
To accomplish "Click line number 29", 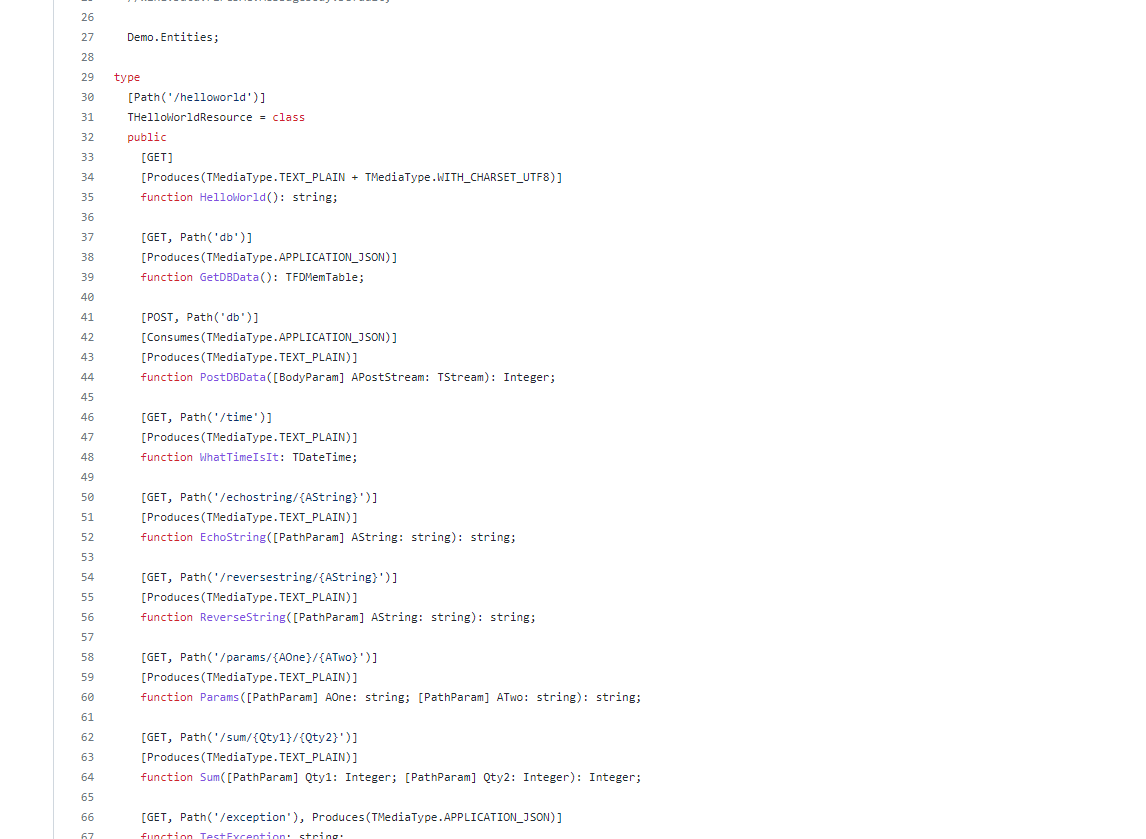I will tap(87, 77).
